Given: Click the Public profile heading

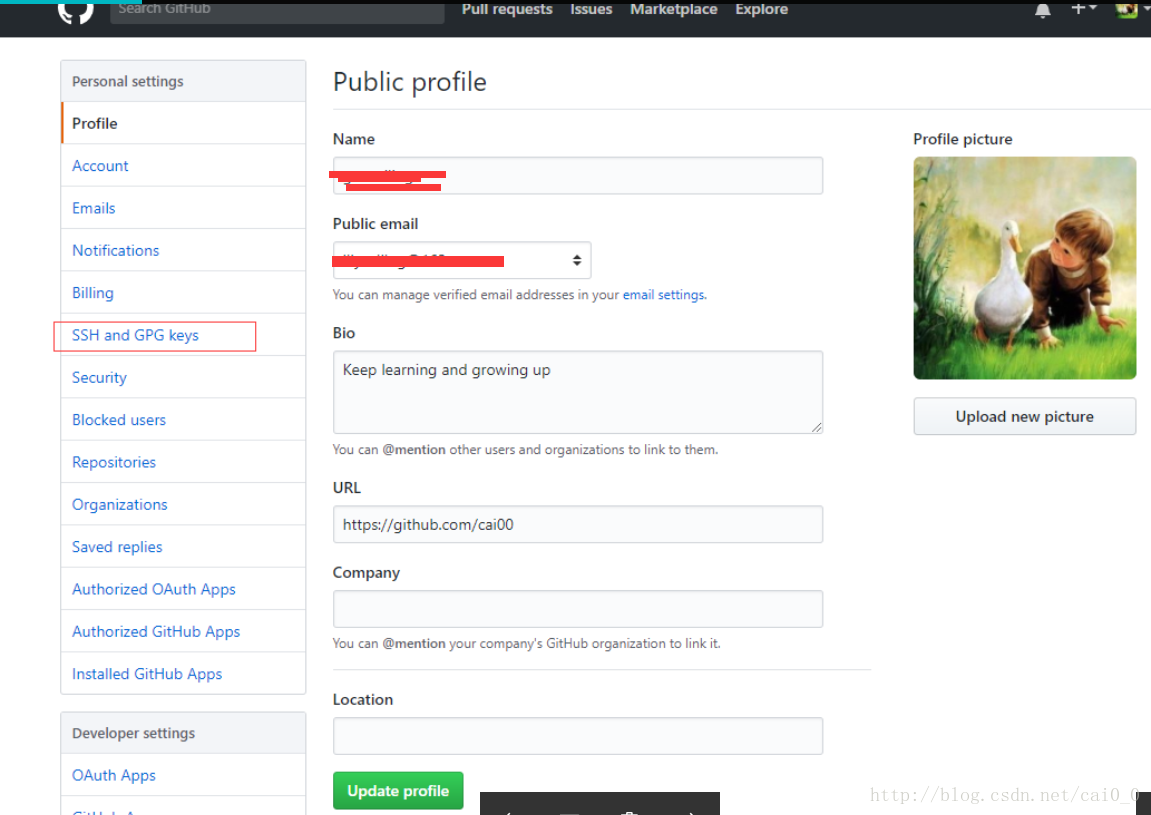Looking at the screenshot, I should [410, 82].
